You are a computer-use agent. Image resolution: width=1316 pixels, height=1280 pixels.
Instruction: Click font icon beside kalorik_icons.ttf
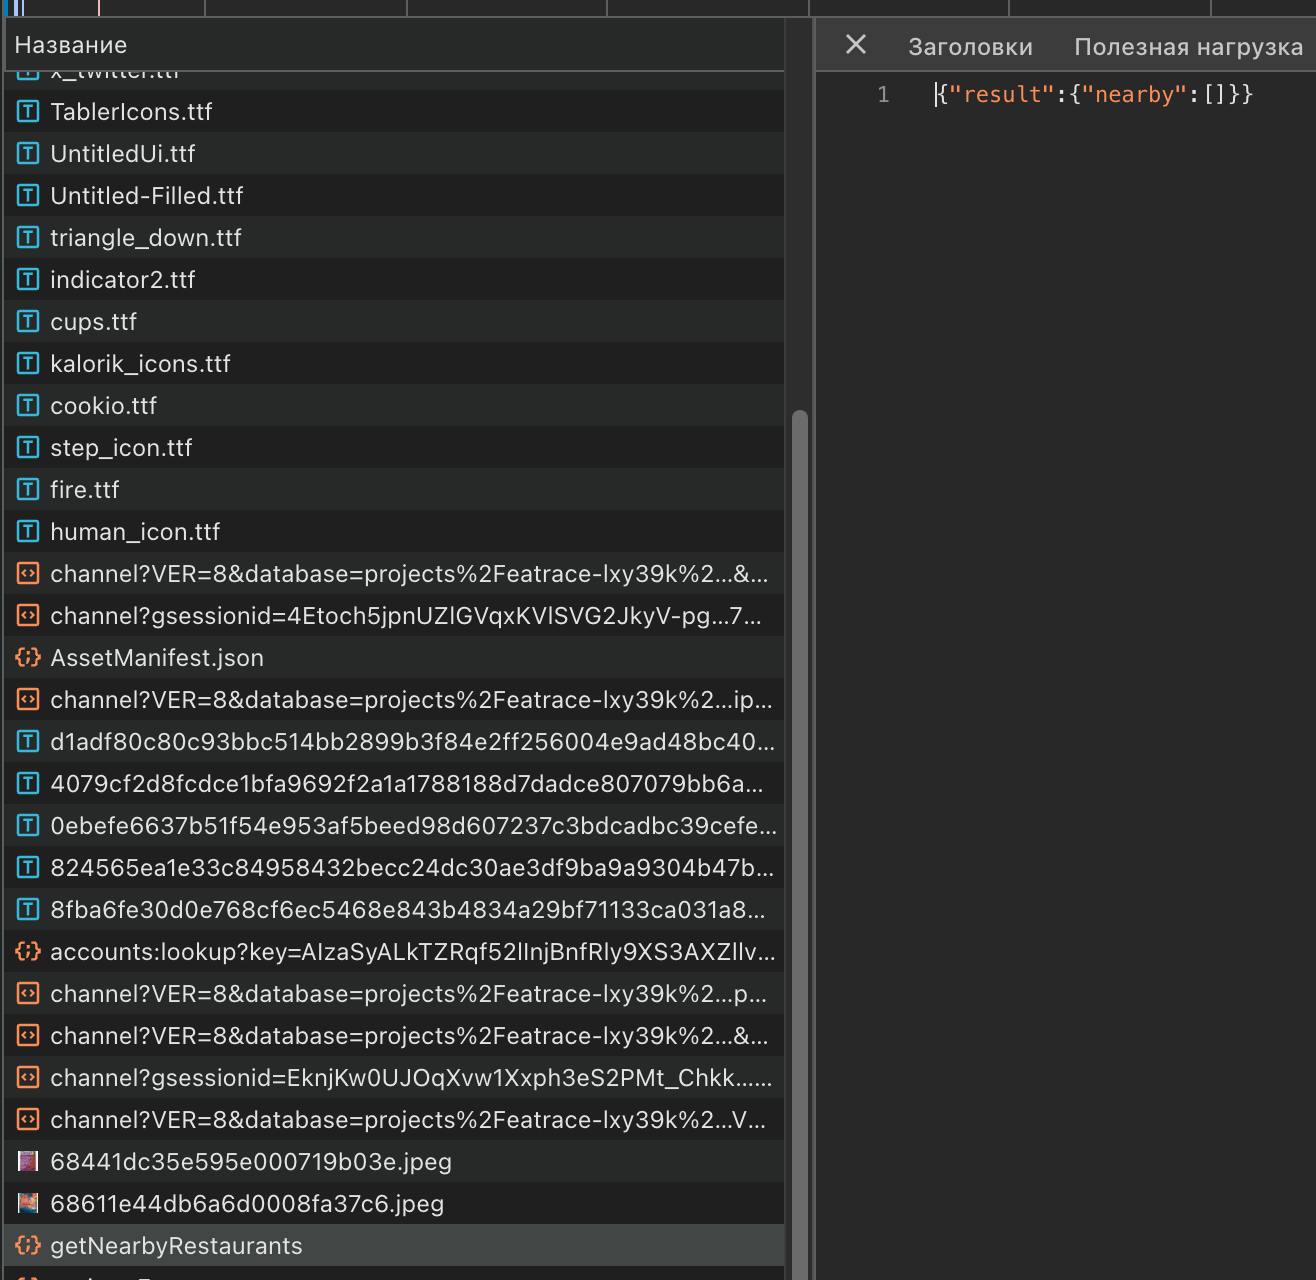[x=28, y=364]
